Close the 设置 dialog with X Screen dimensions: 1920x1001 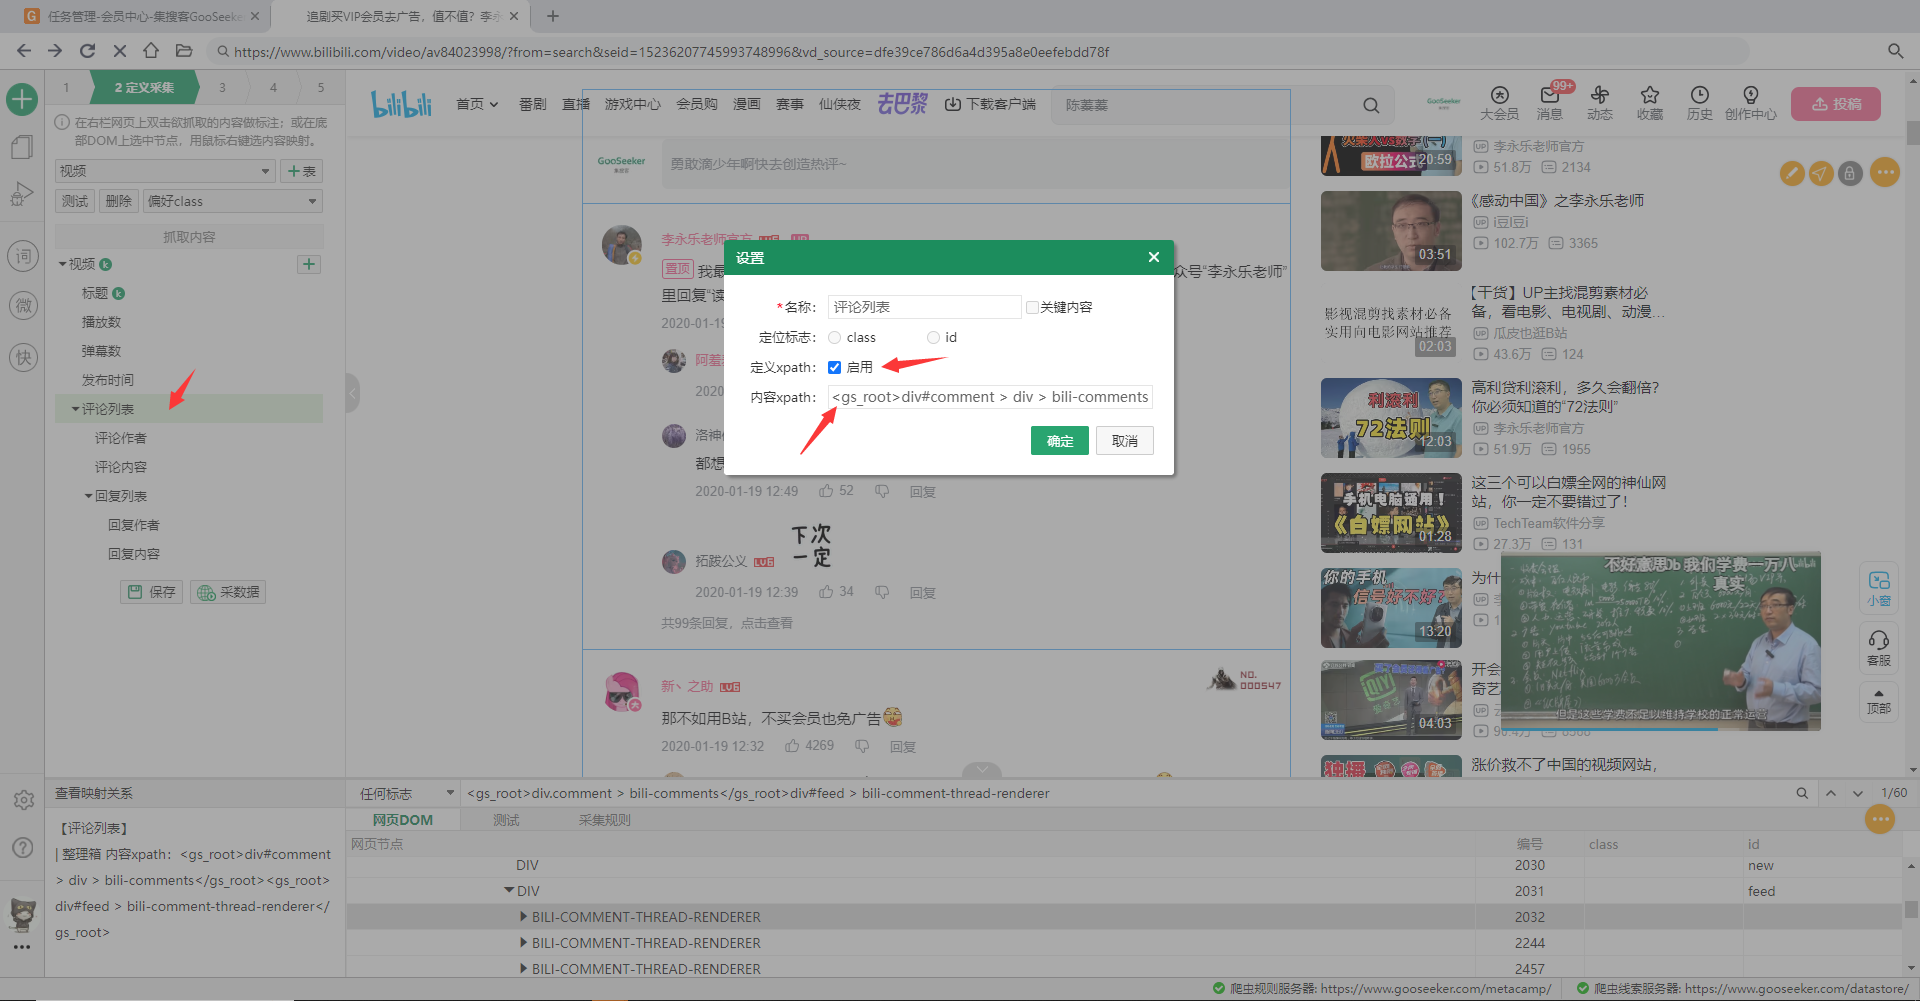[x=1154, y=257]
